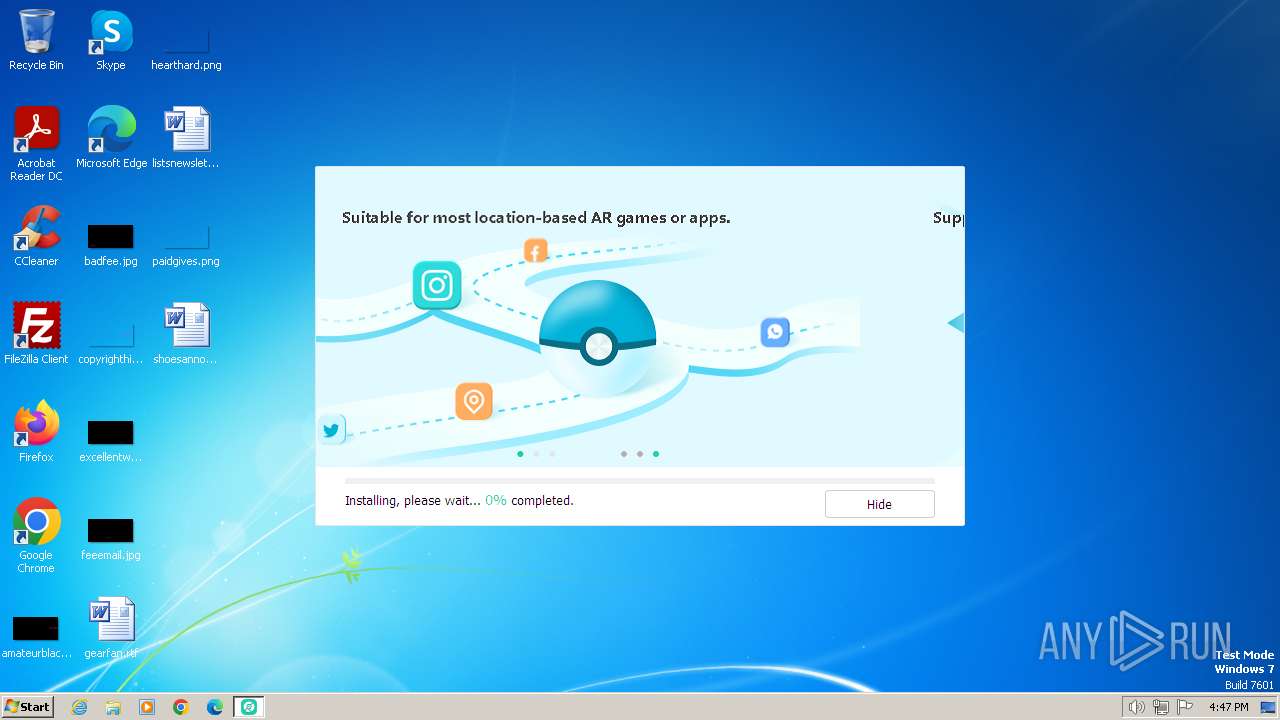Launch Internet Explorer from taskbar

pos(79,707)
